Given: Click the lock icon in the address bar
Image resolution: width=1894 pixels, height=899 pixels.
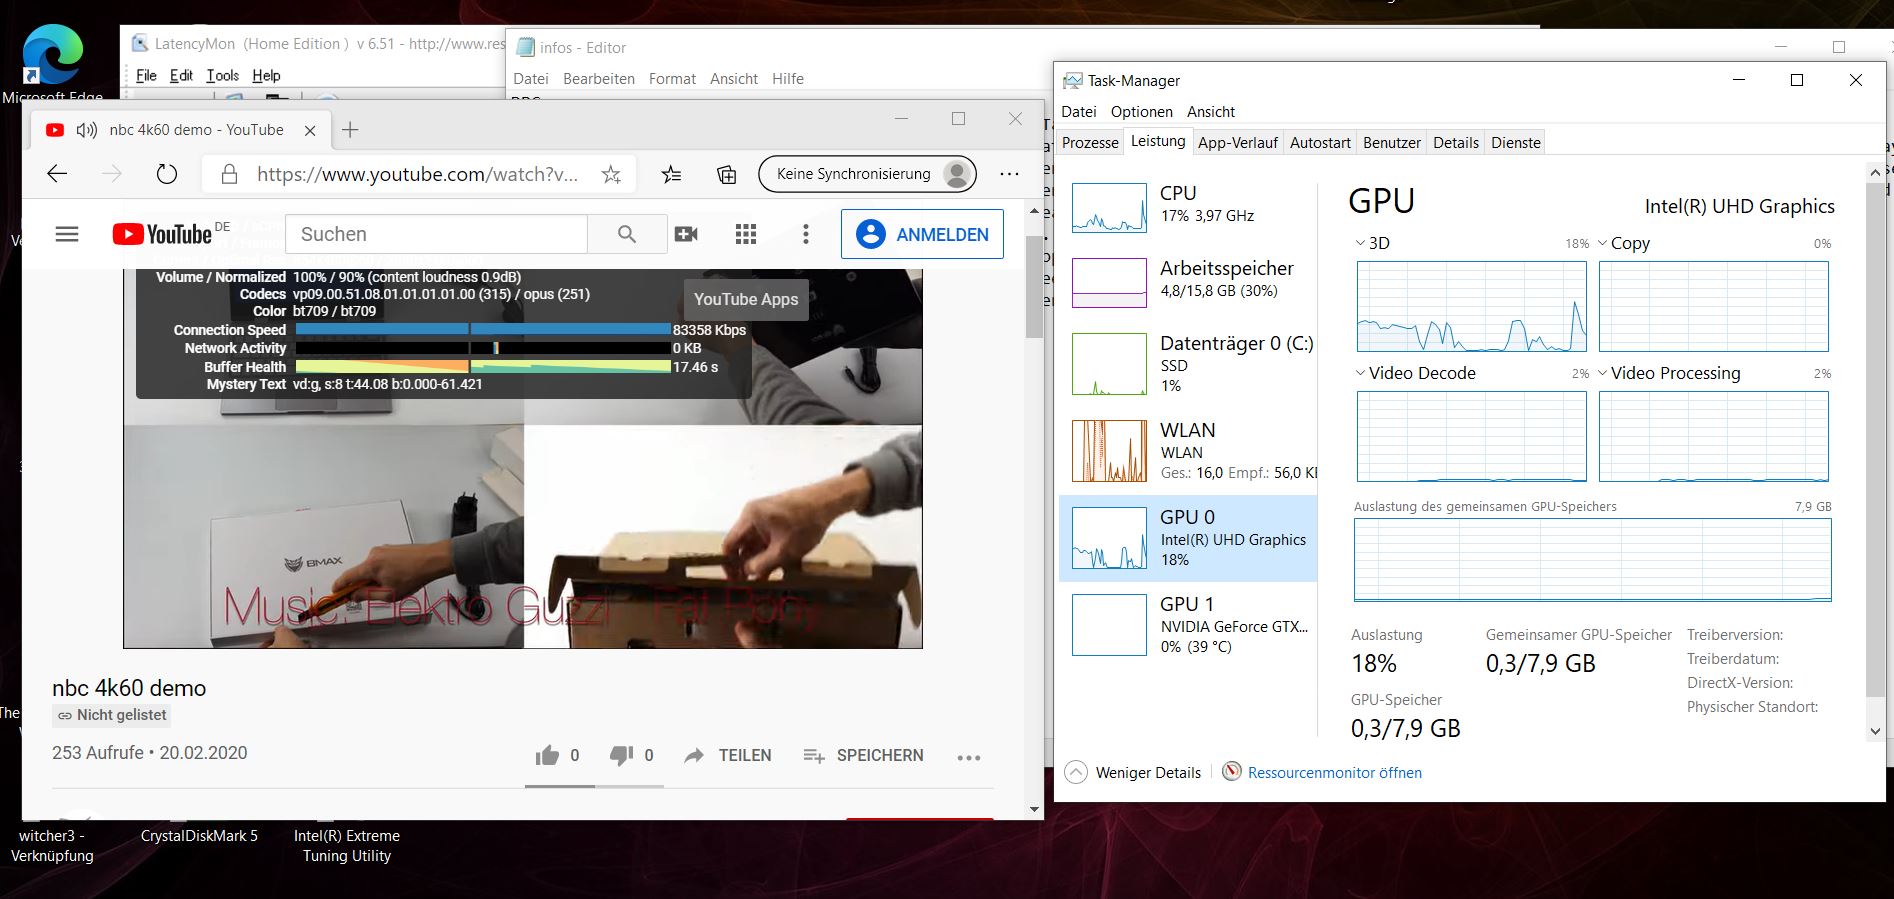Looking at the screenshot, I should tap(229, 174).
